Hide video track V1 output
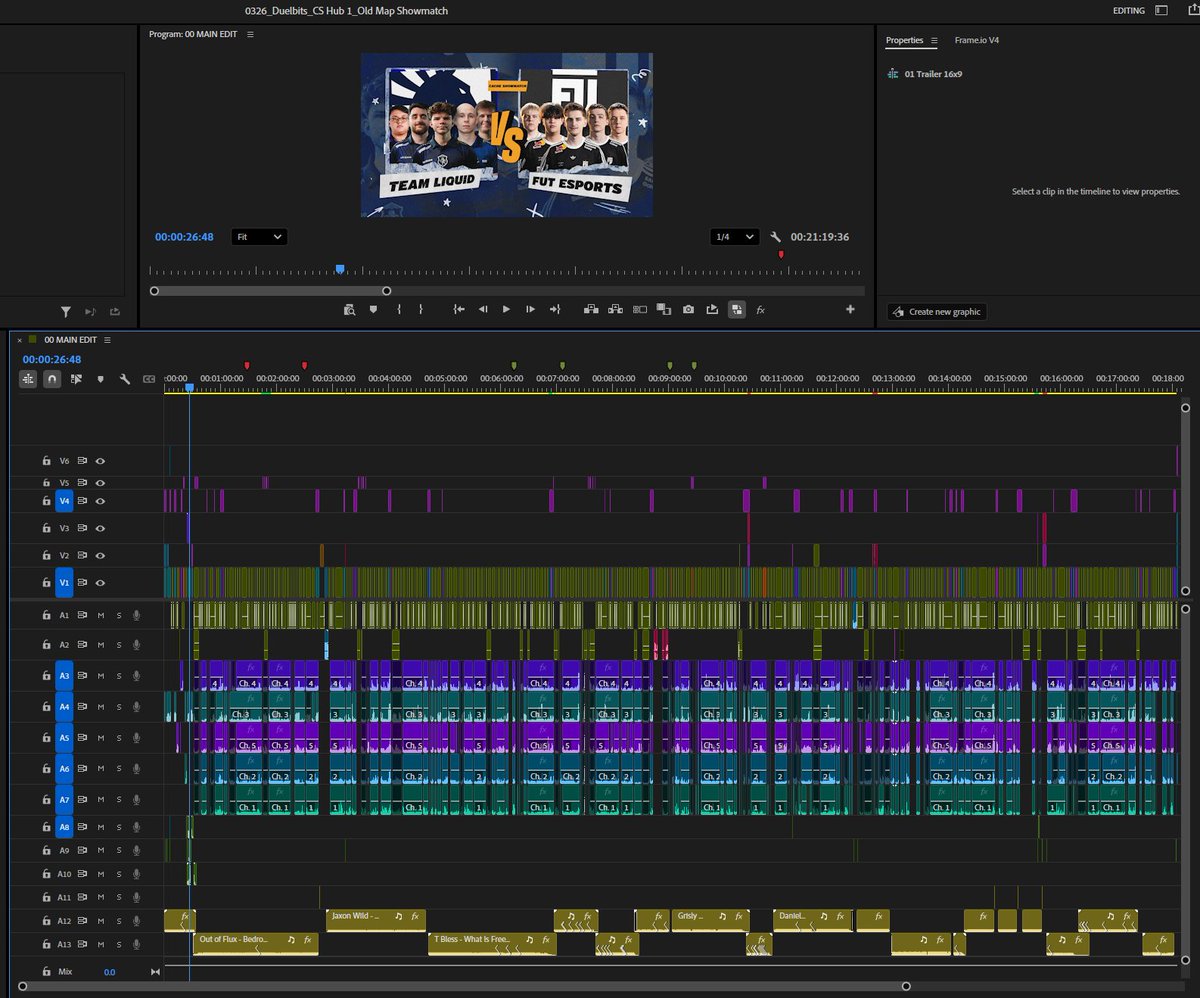 (100, 582)
